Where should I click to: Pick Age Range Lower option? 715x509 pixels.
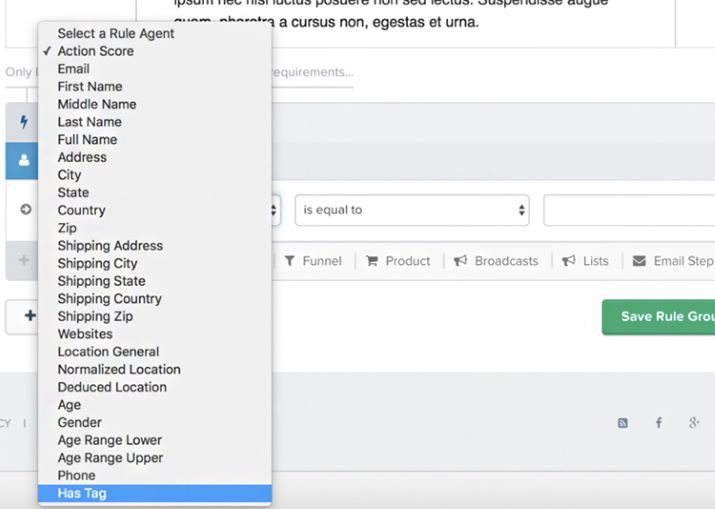(155, 440)
